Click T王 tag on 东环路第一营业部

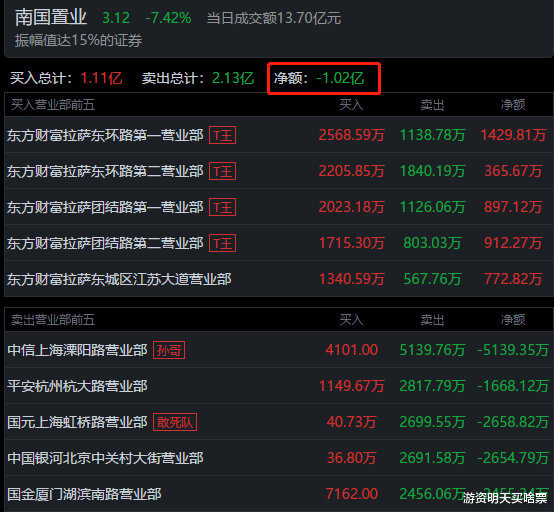tap(223, 135)
